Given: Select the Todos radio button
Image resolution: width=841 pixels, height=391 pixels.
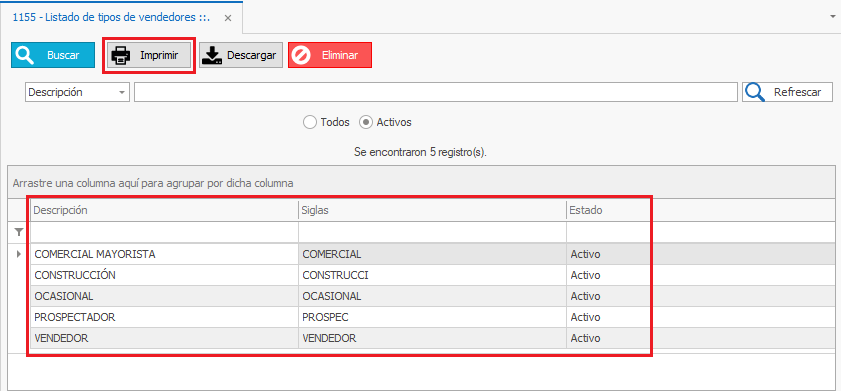Looking at the screenshot, I should point(309,122).
